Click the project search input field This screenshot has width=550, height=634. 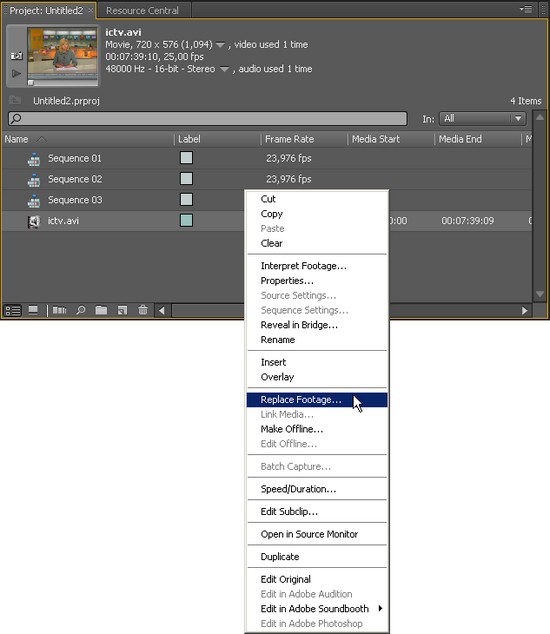[207, 118]
